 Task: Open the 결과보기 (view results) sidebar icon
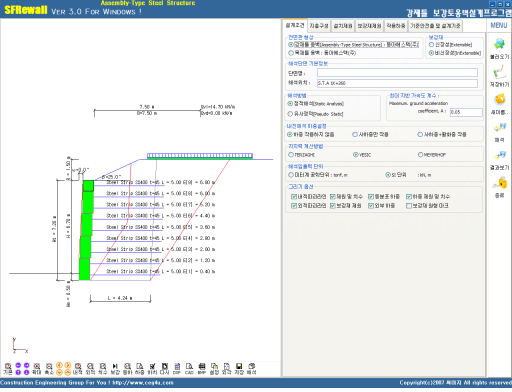(499, 155)
